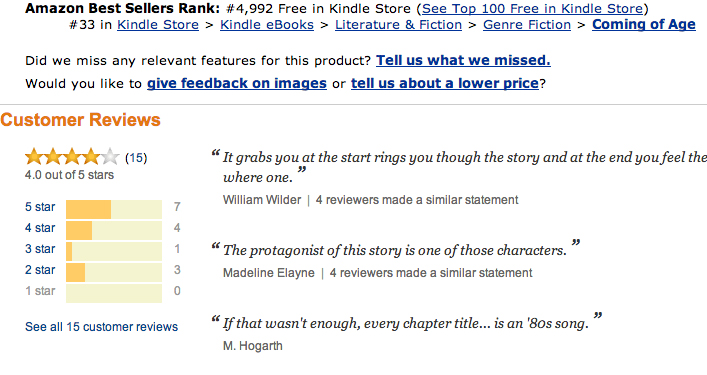This screenshot has width=707, height=375.
Task: Open the Top 100 Free Kindle Store link
Action: (x=533, y=9)
